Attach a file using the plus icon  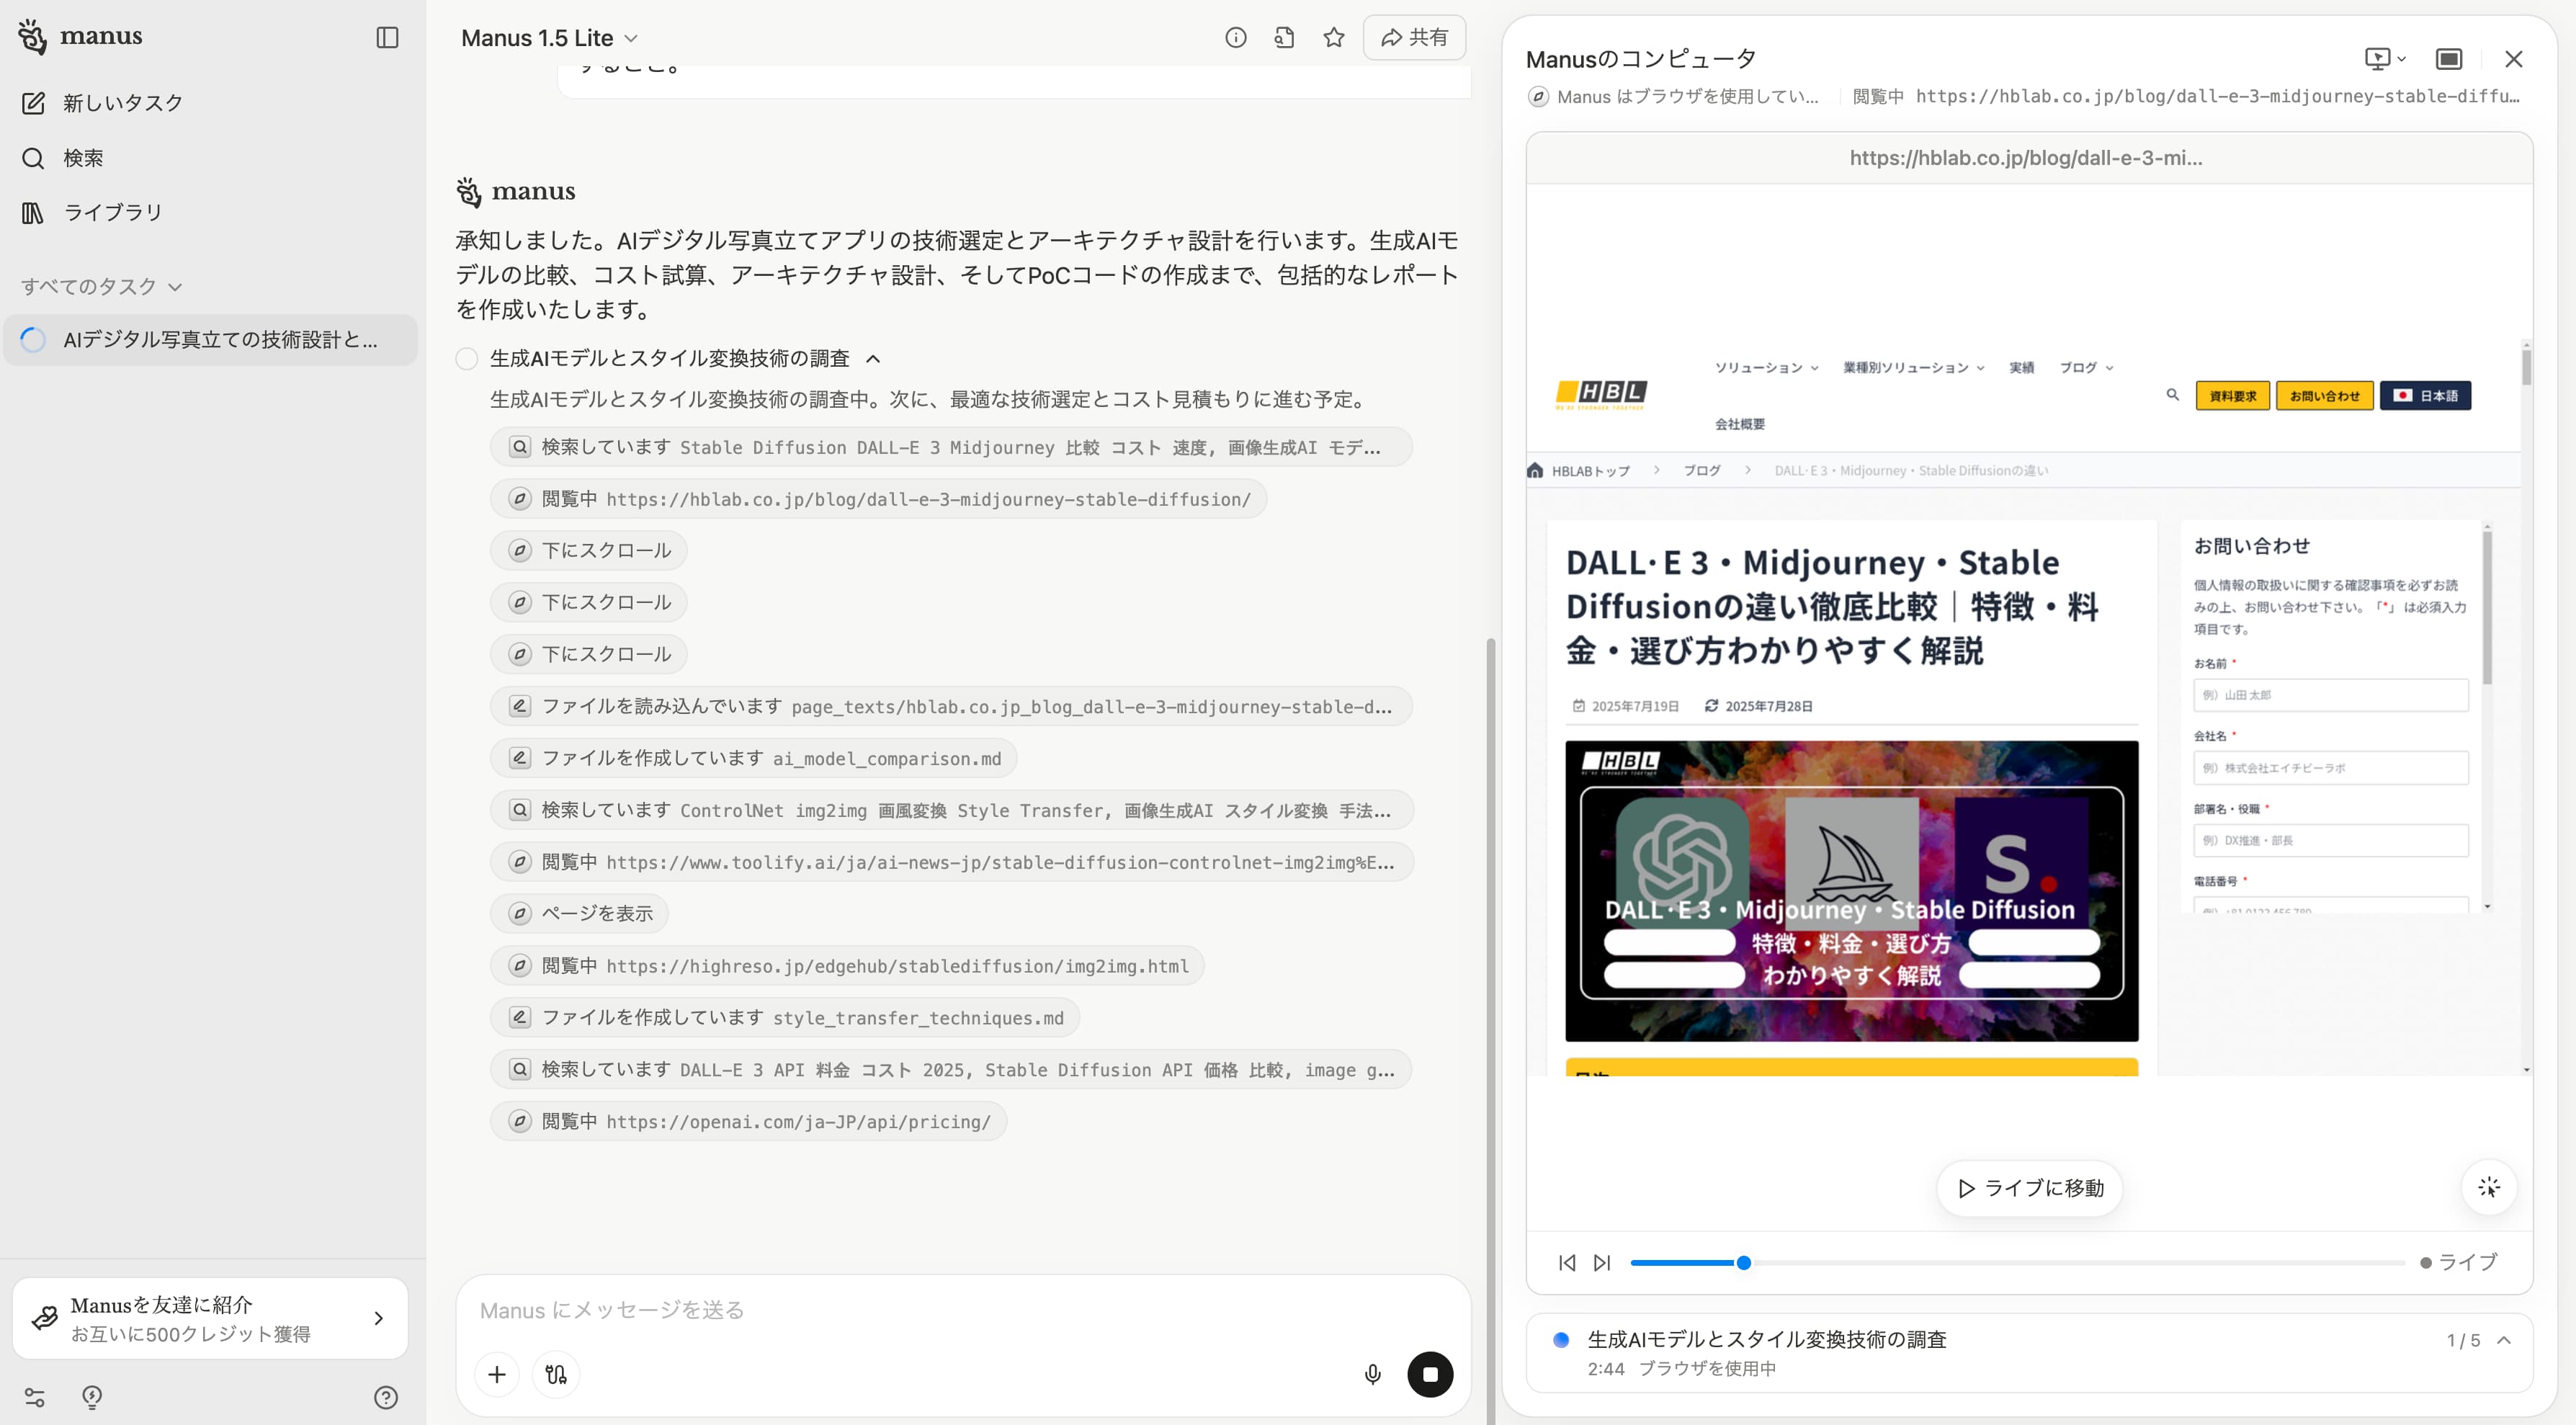(x=497, y=1374)
